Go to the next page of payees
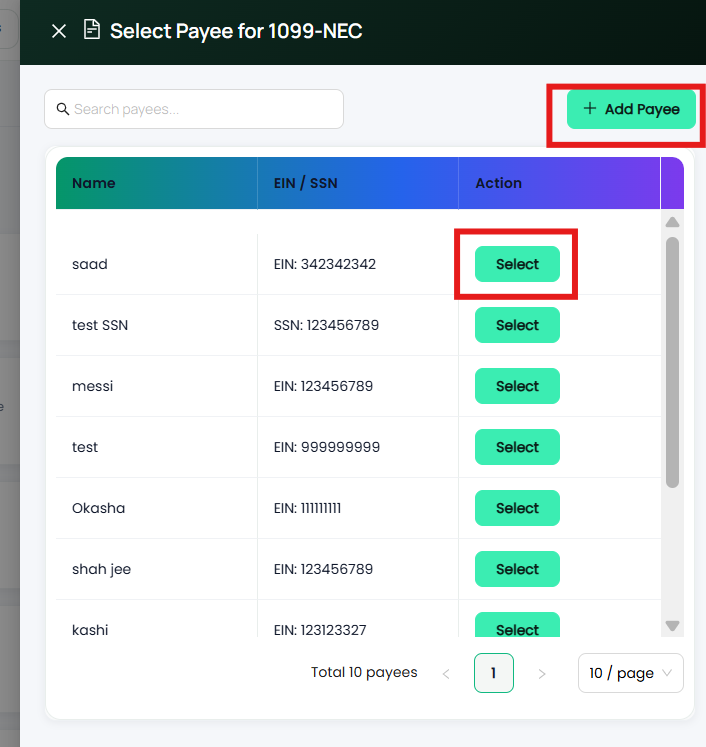The width and height of the screenshot is (706, 747). [542, 674]
